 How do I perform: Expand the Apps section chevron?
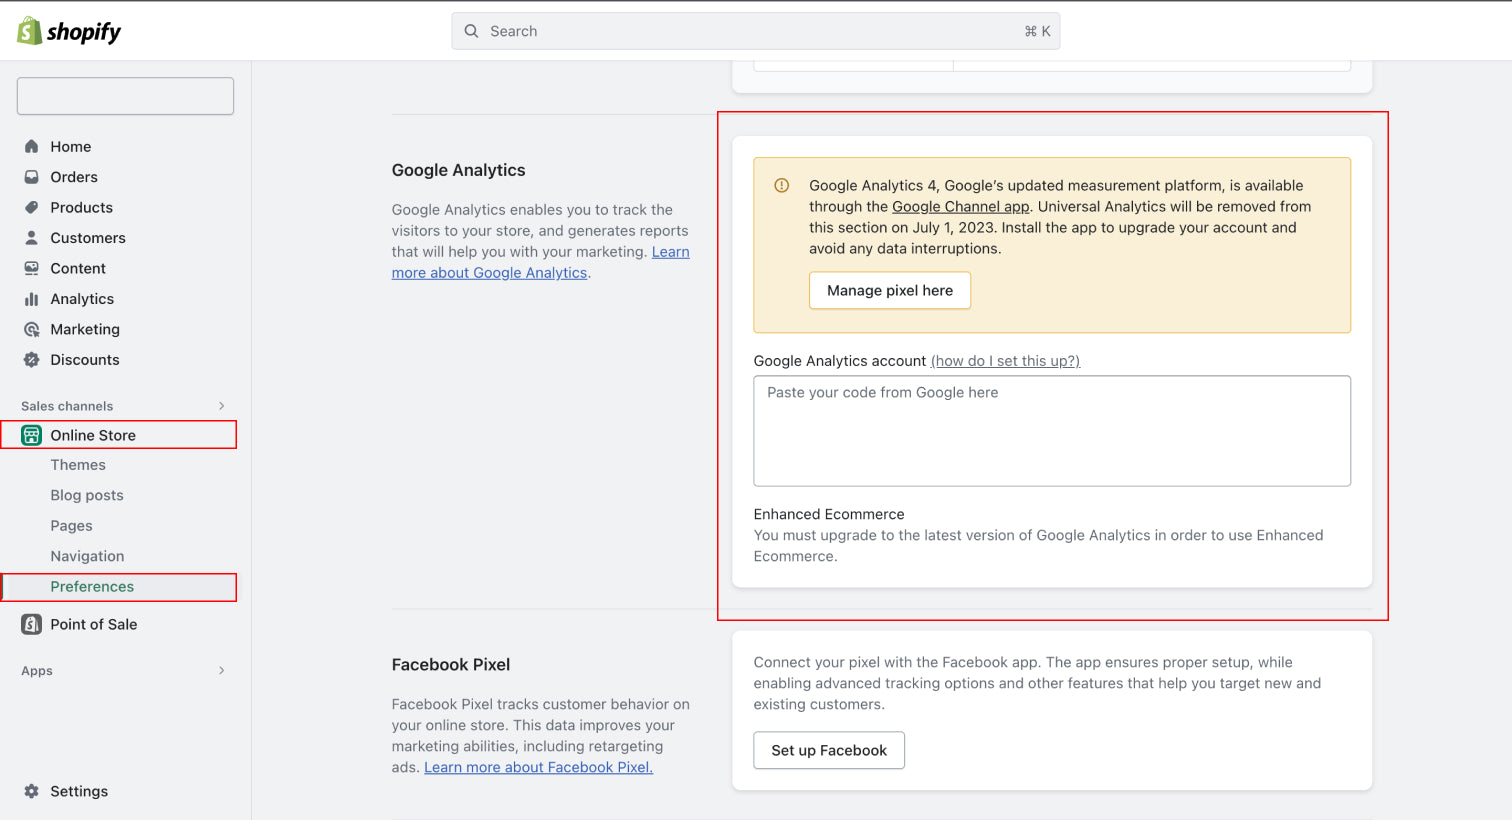[x=221, y=671]
